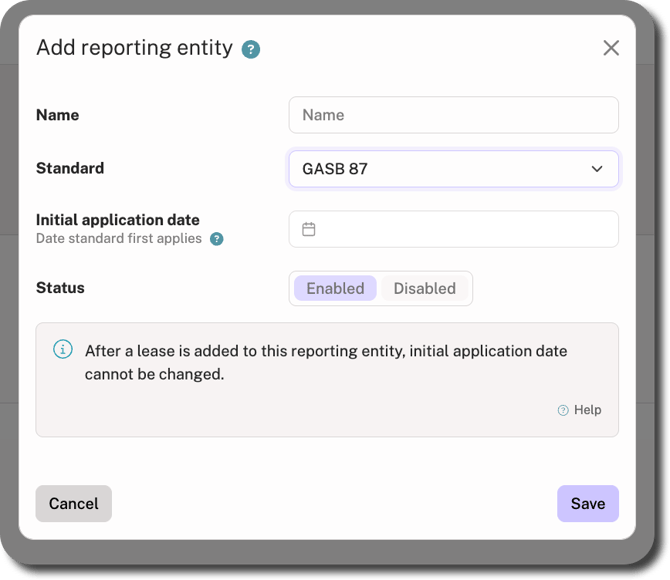Close the Add reporting entity dialog
The height and width of the screenshot is (580, 670).
[611, 48]
